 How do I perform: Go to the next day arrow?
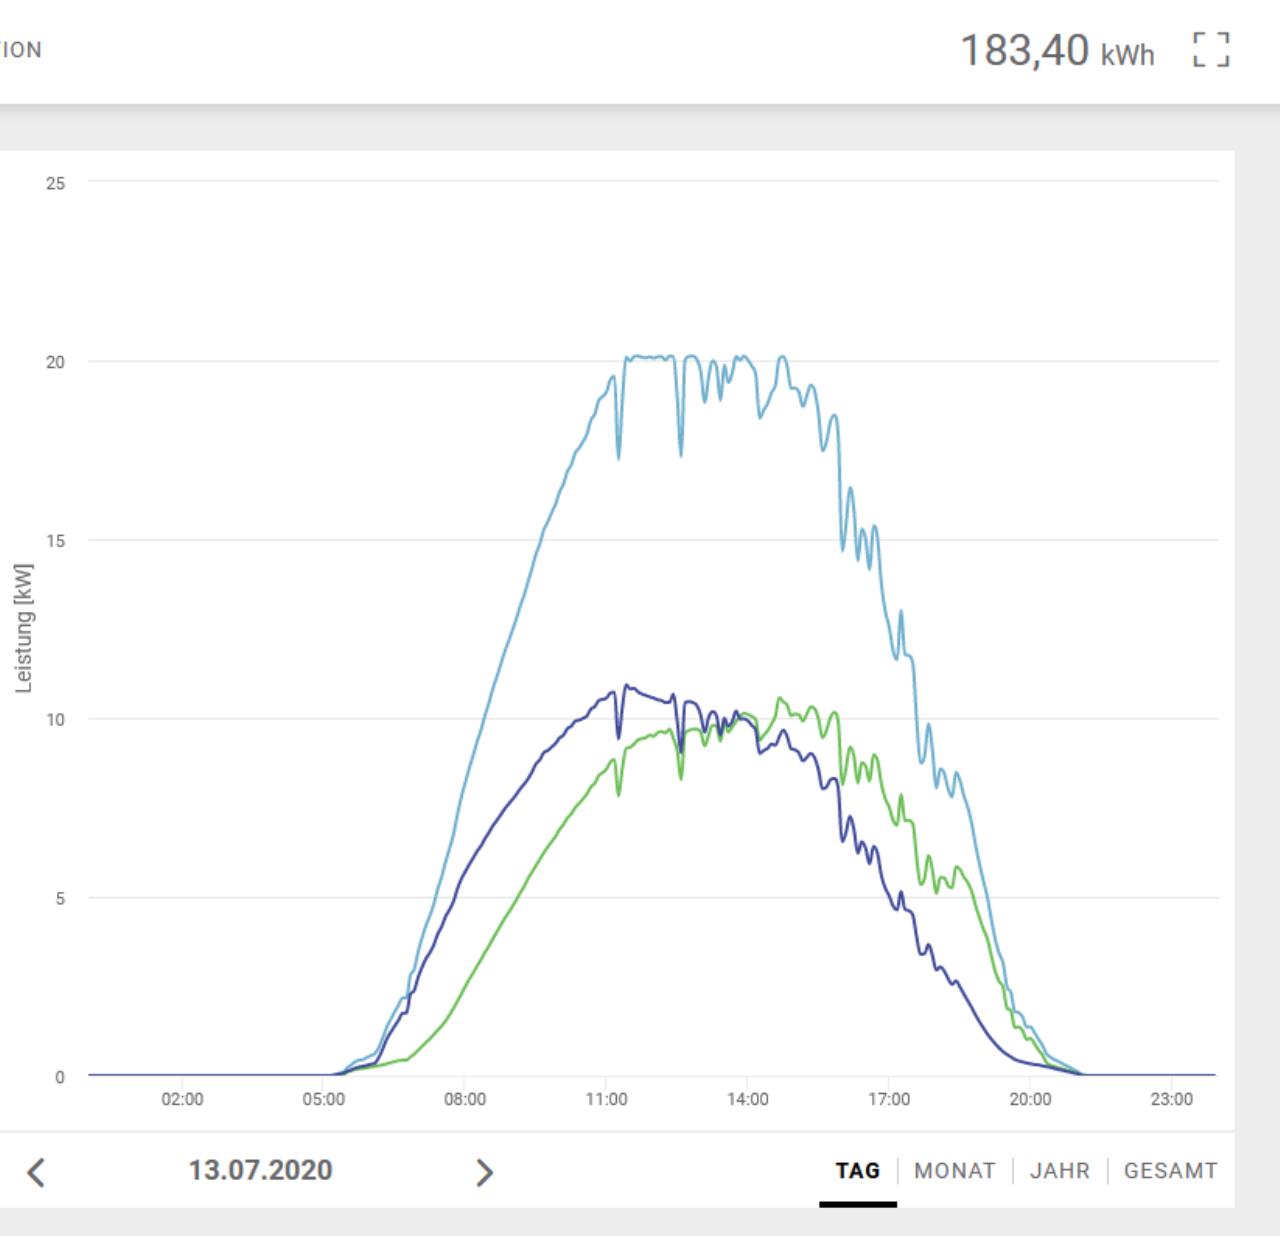(484, 1171)
